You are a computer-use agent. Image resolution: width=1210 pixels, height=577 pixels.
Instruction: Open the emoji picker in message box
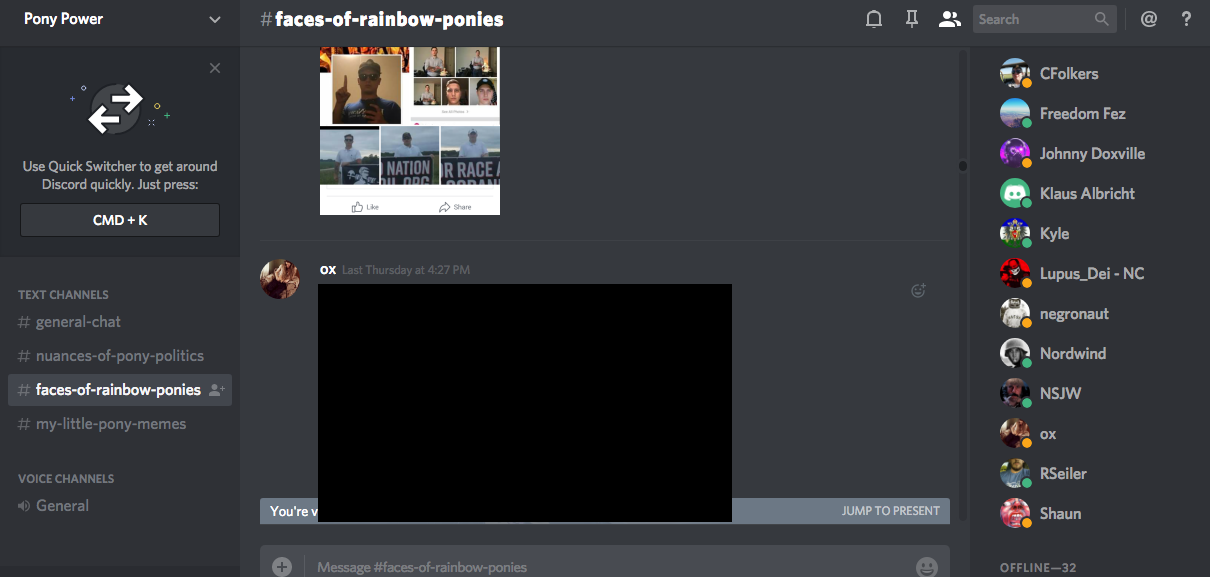tap(927, 567)
